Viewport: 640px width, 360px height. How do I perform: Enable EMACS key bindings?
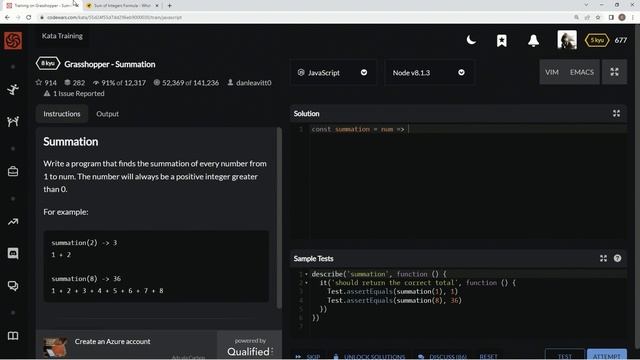point(582,72)
